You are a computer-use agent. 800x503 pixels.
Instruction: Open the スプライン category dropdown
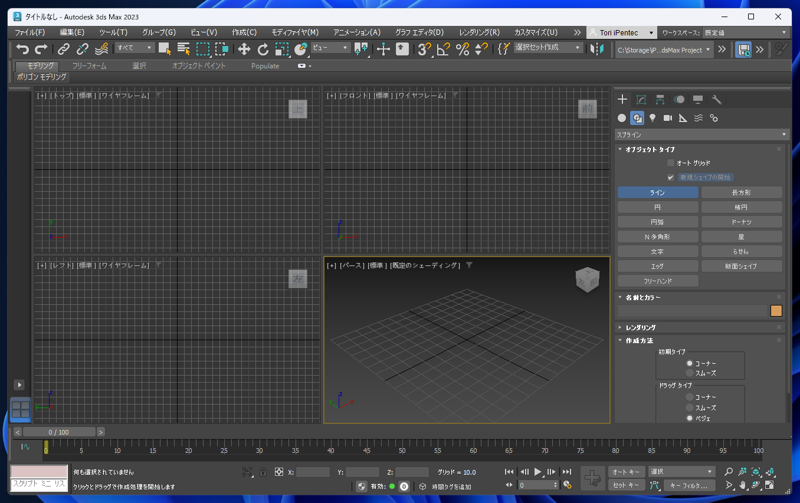702,135
